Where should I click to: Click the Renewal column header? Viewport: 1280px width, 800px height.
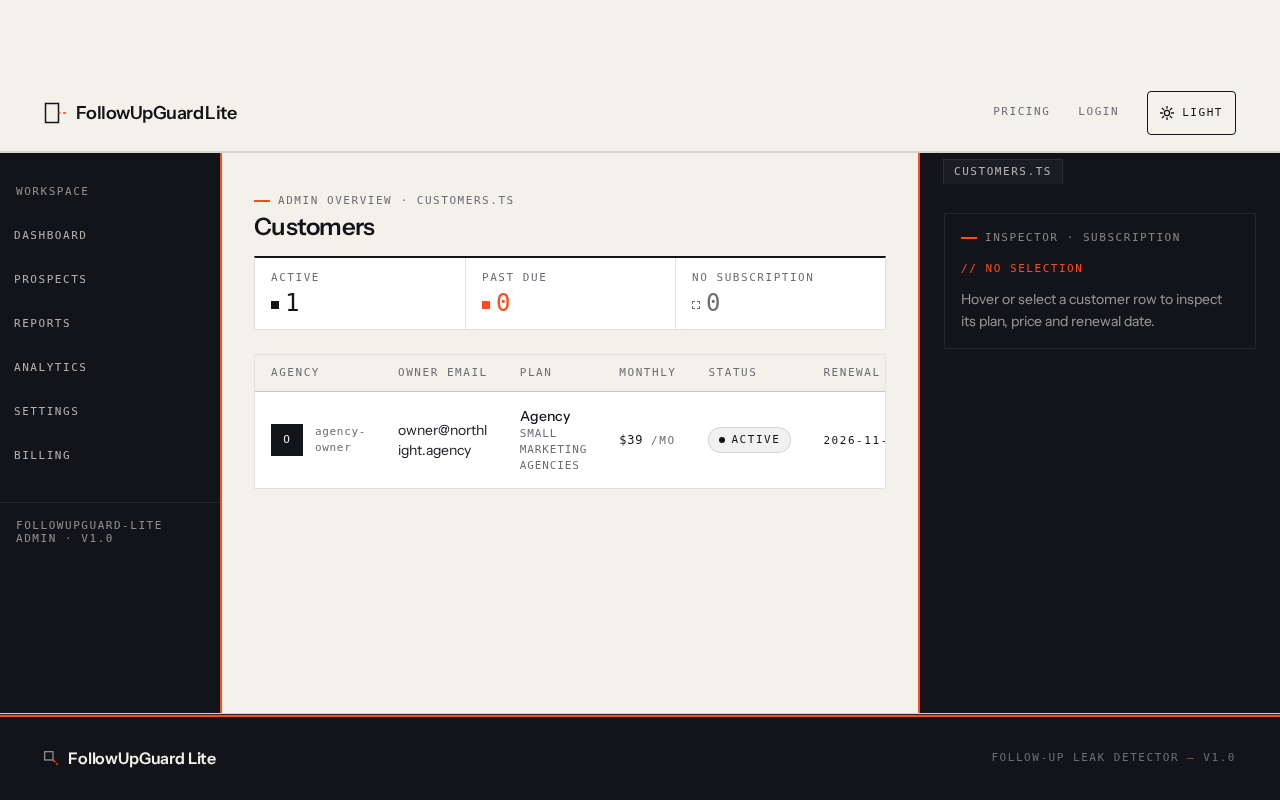coord(852,373)
